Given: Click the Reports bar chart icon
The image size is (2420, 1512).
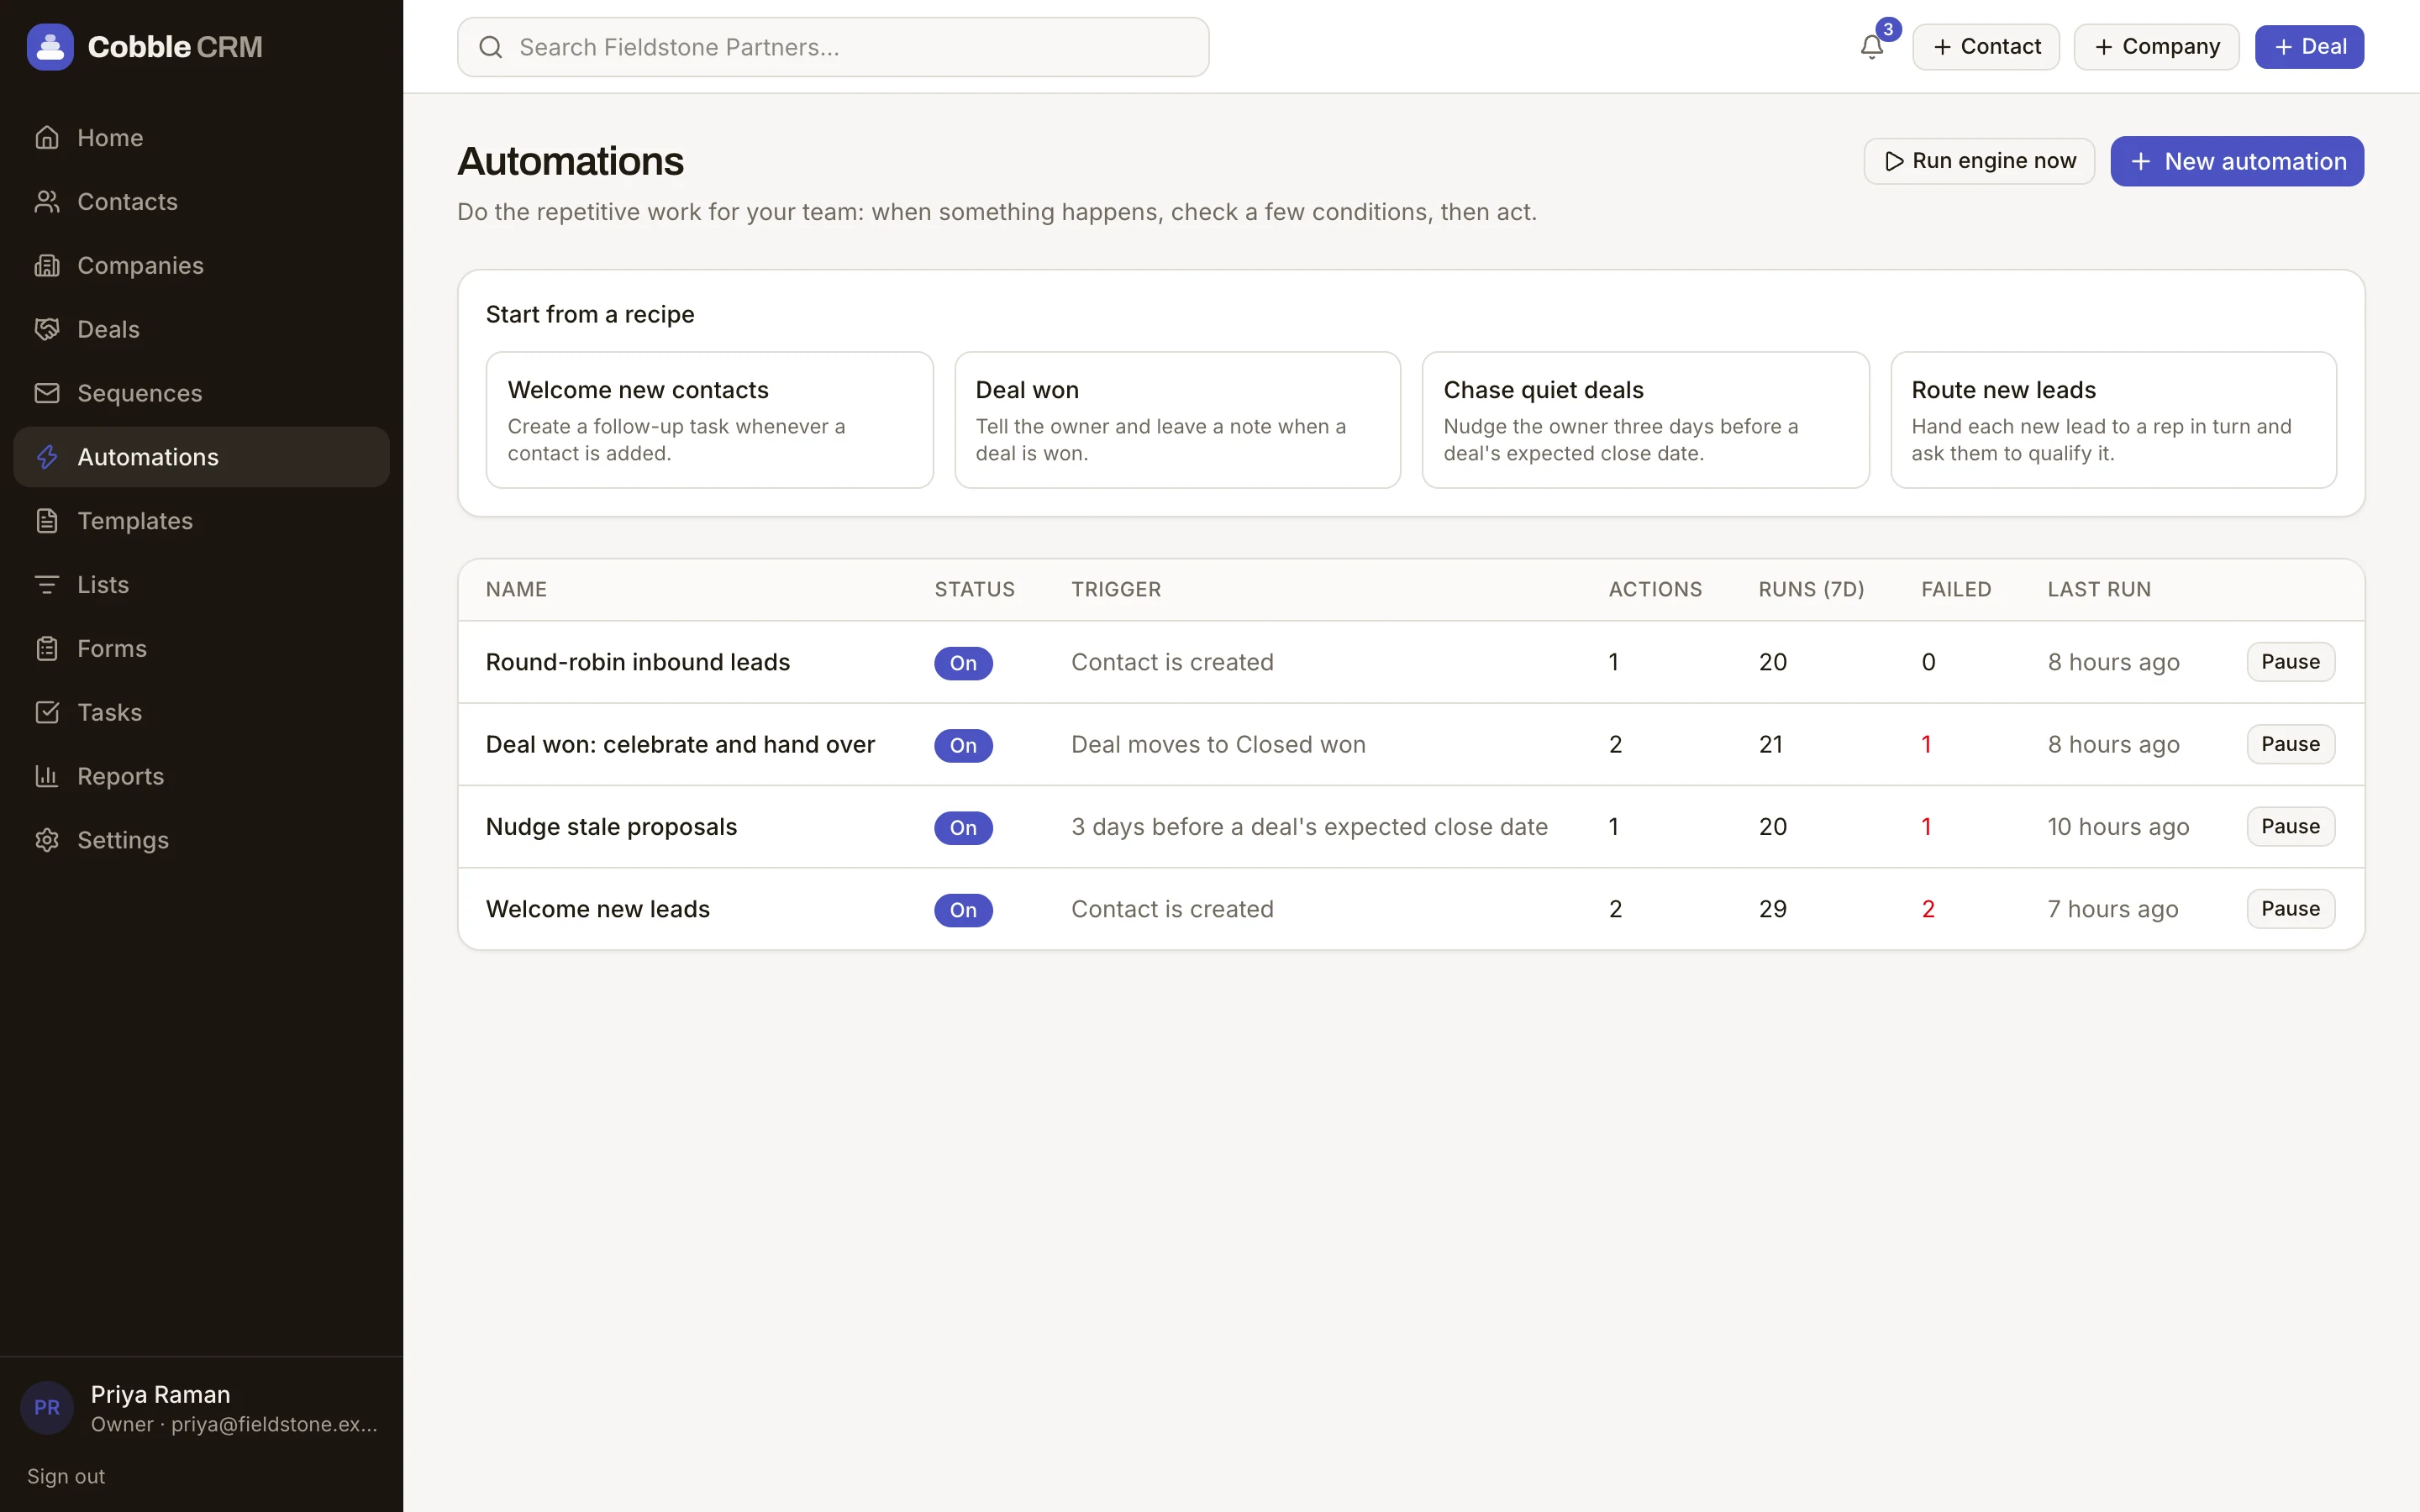Looking at the screenshot, I should click(x=47, y=776).
